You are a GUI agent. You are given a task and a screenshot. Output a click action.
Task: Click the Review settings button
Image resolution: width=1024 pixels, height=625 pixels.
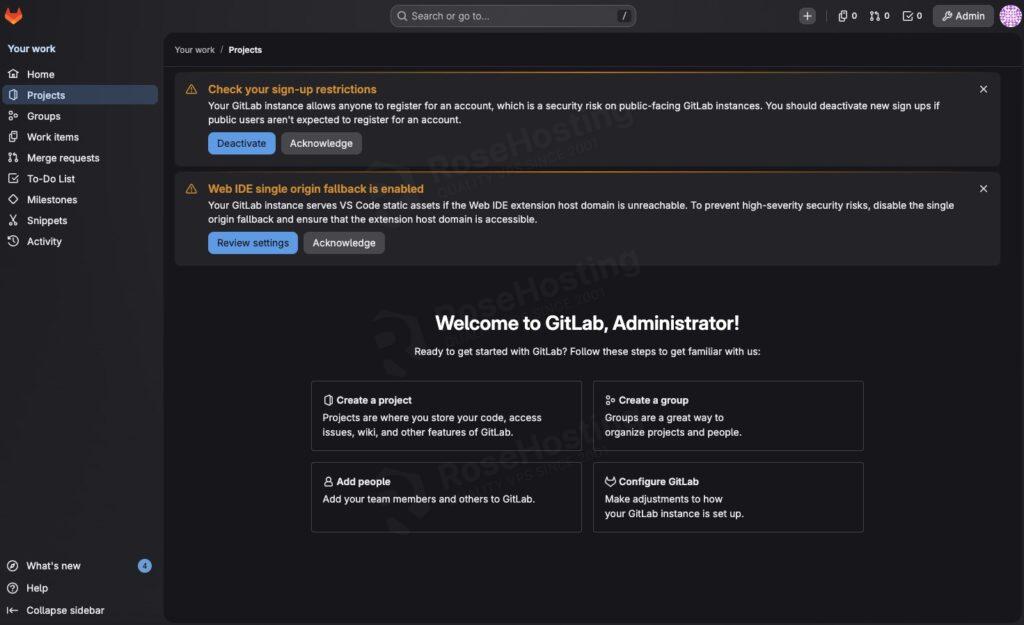pyautogui.click(x=253, y=243)
